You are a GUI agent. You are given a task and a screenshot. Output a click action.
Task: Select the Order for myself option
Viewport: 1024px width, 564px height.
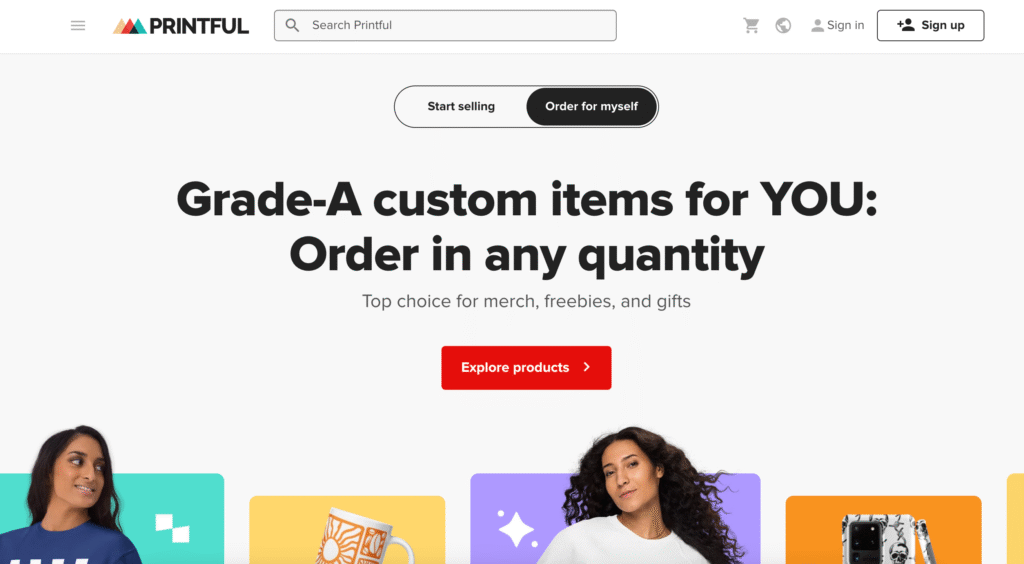coord(592,106)
